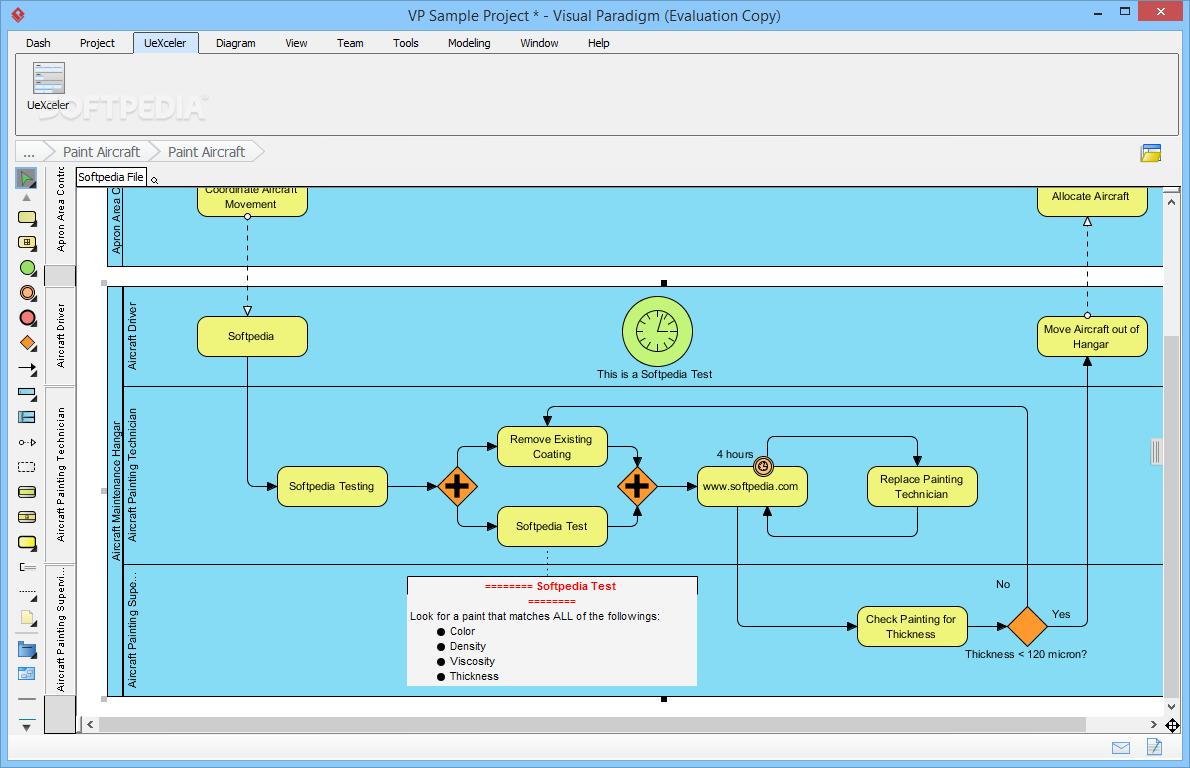
Task: Click the project browser icon at top right
Action: point(1151,153)
